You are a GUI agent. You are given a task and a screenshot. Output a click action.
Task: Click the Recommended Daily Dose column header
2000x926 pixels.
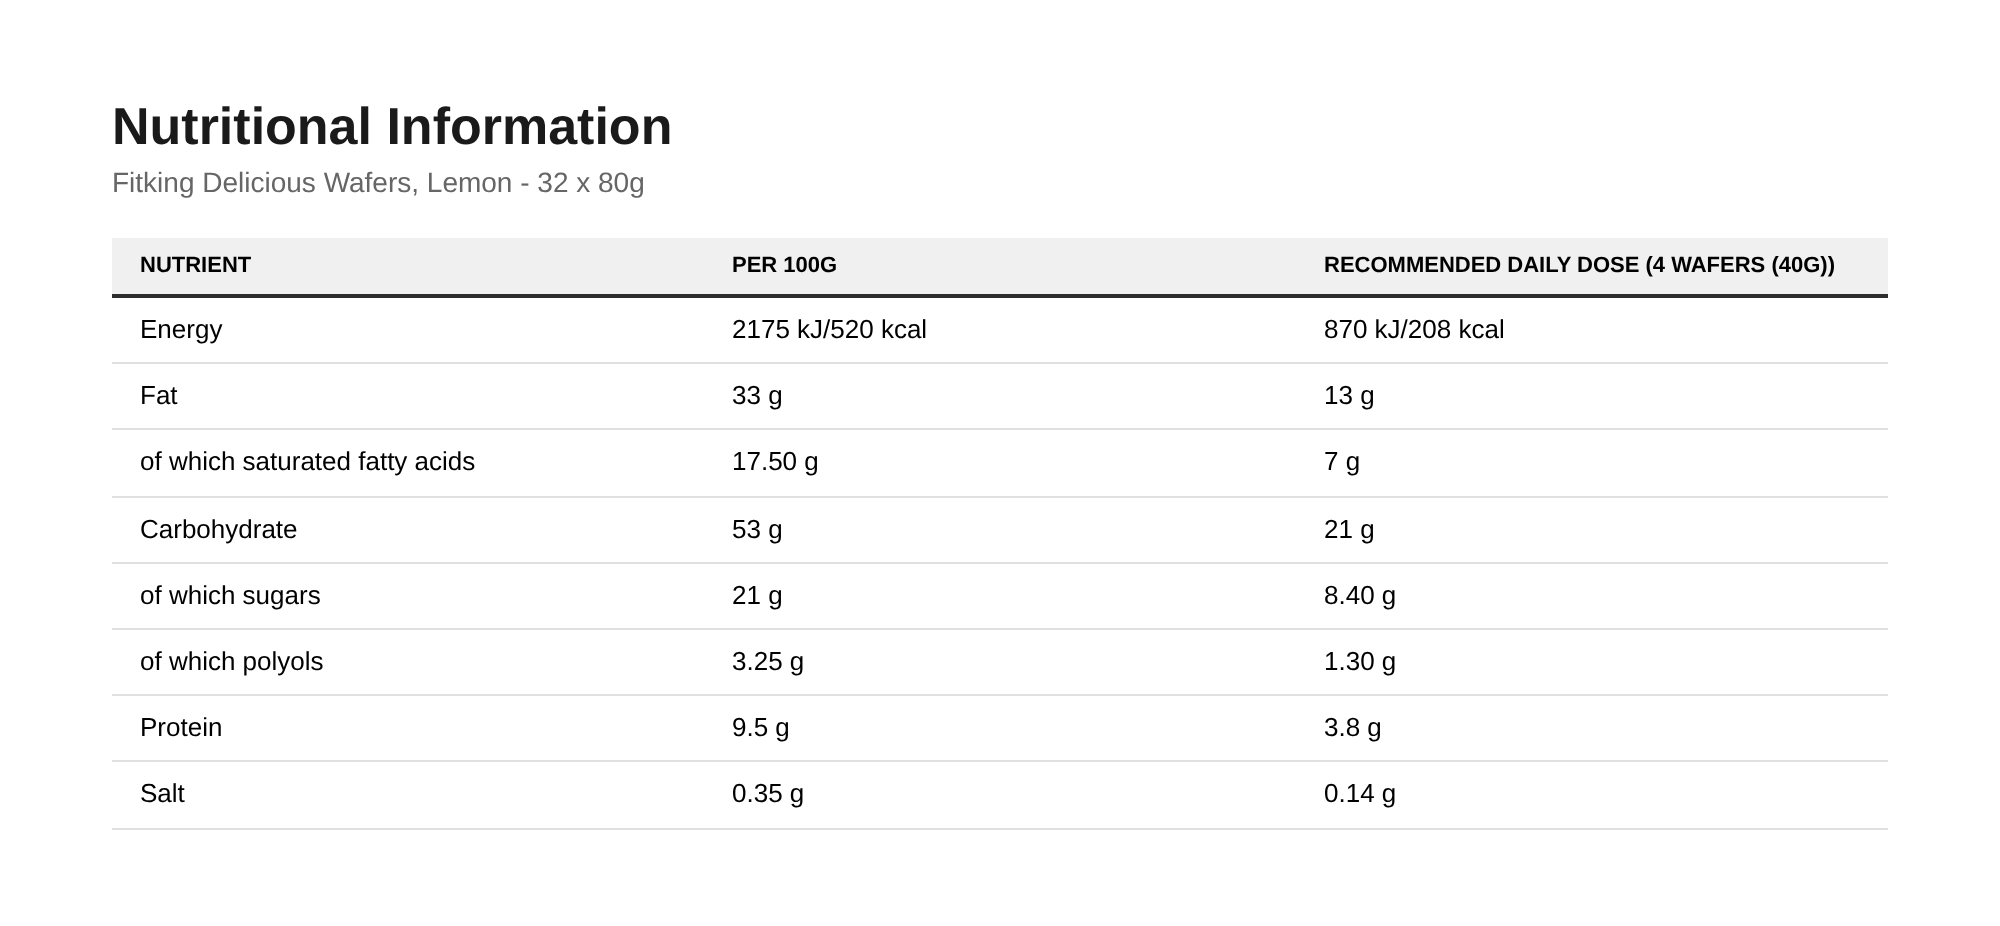tap(1579, 265)
